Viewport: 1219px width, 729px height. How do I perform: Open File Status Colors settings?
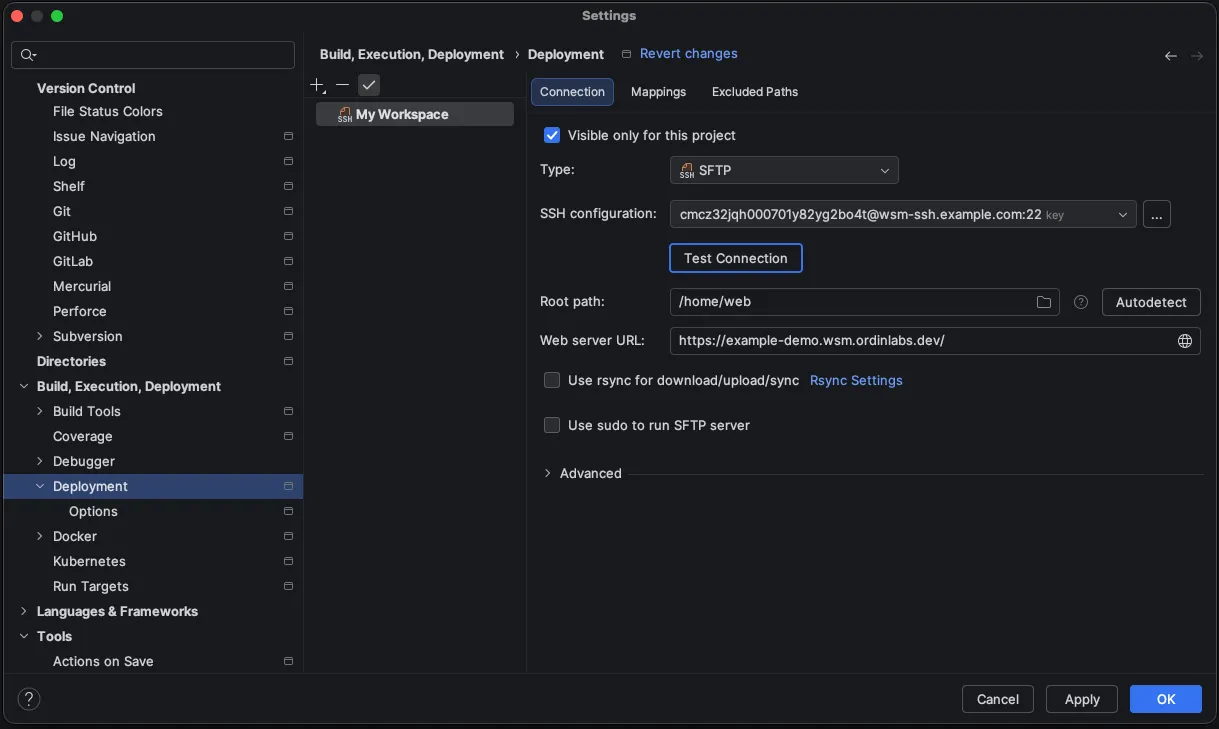coord(108,111)
